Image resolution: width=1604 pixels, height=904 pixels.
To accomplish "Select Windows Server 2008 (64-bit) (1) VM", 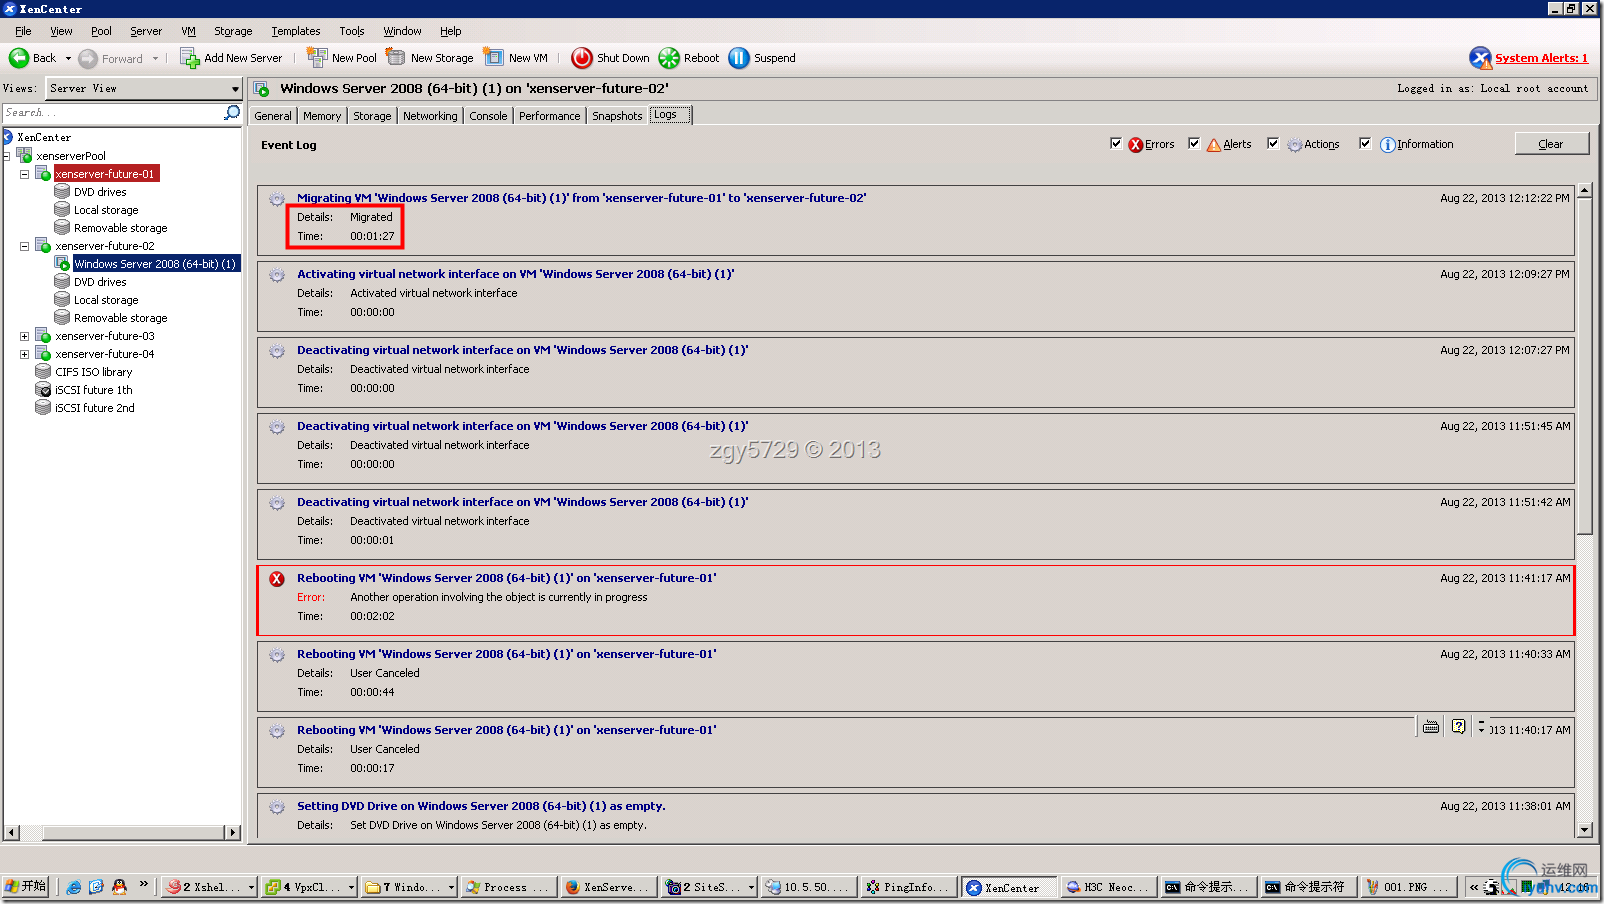I will pyautogui.click(x=155, y=264).
